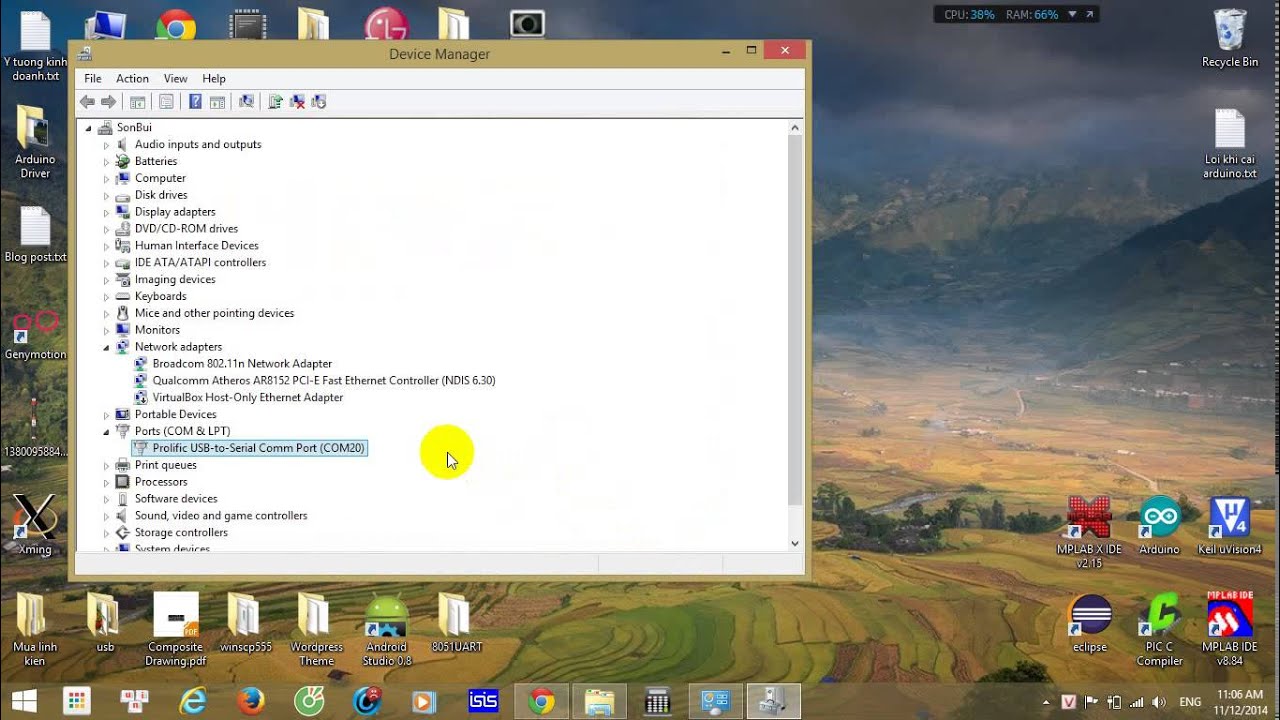Open the MPLAB IDE v8.84 shortcut
Image resolution: width=1280 pixels, height=720 pixels.
click(1229, 630)
